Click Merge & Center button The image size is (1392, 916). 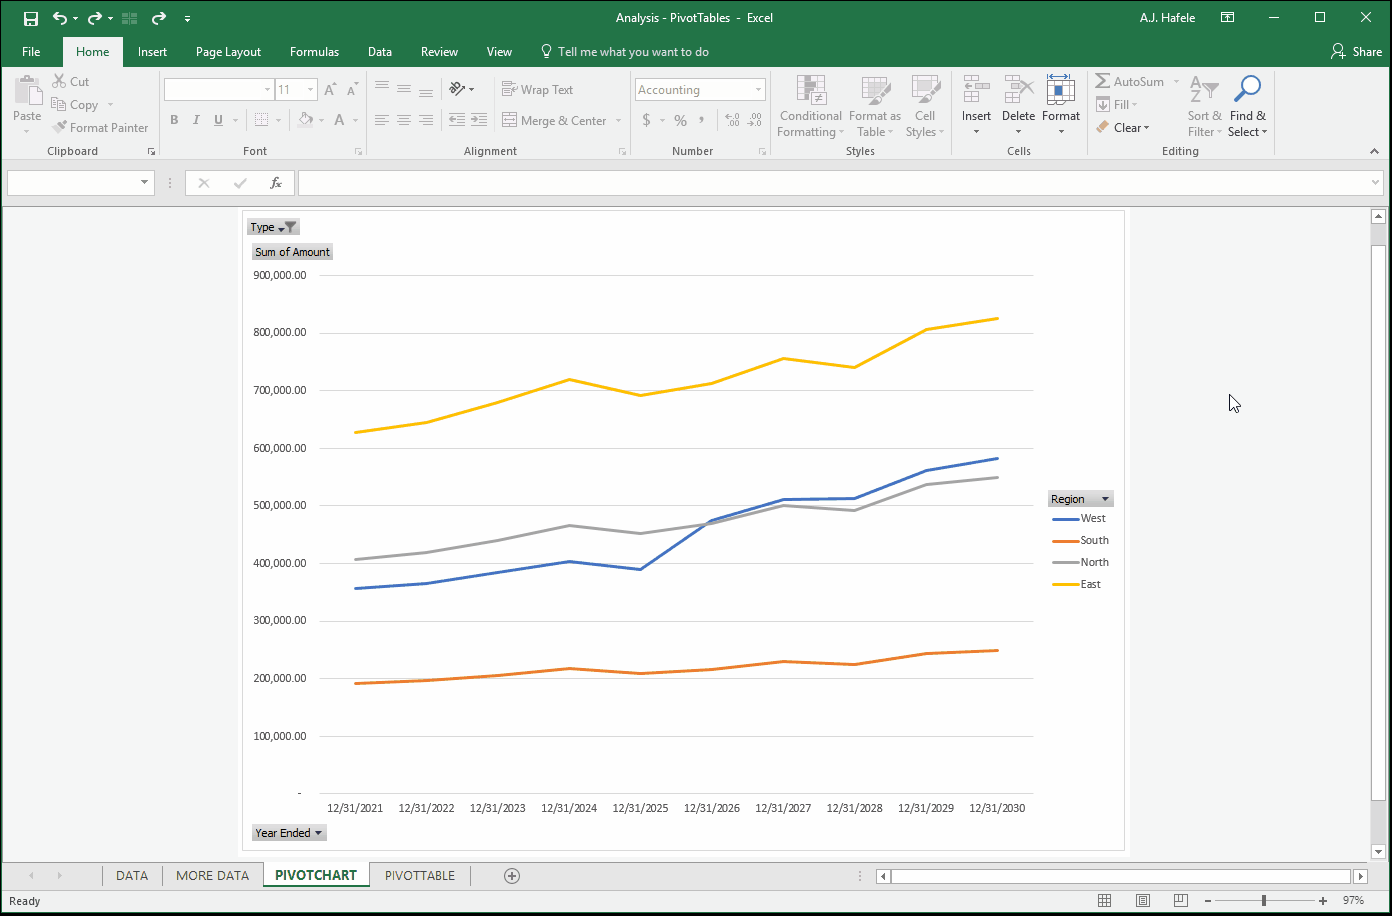pos(554,120)
